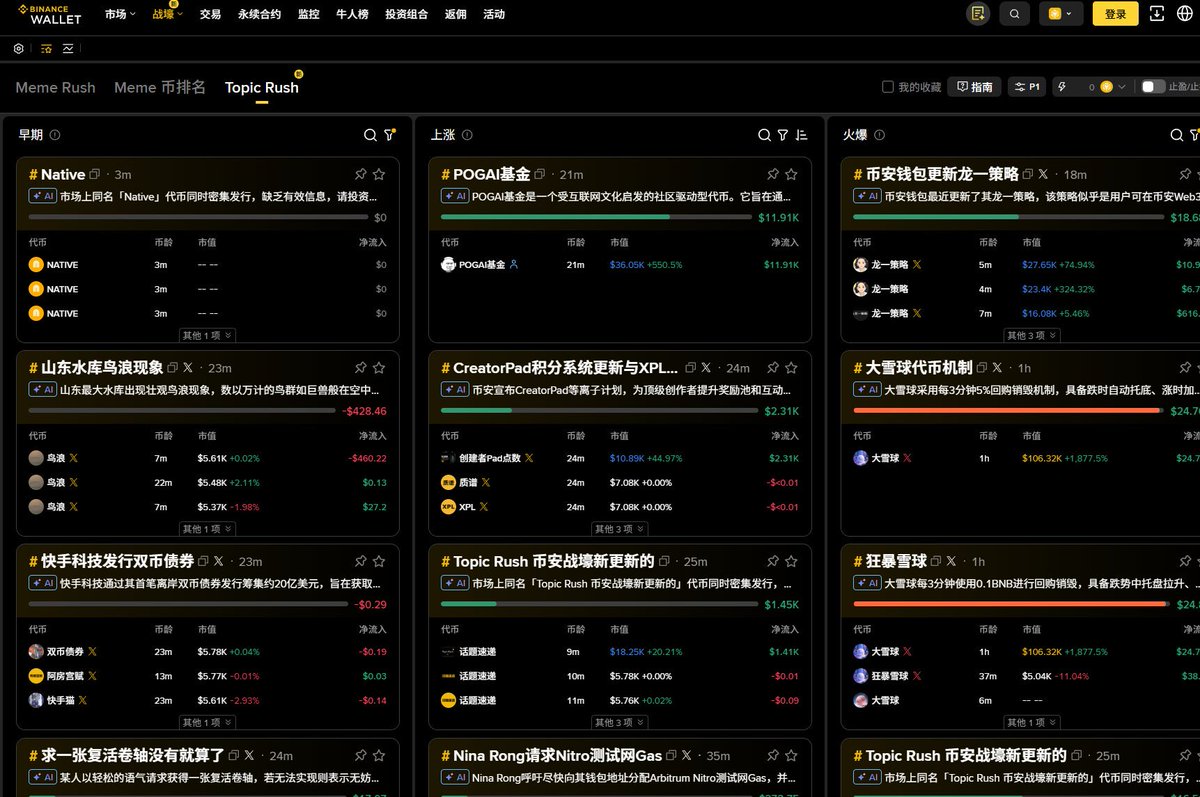
Task: Open the 投资组合 nav link
Action: tap(406, 14)
